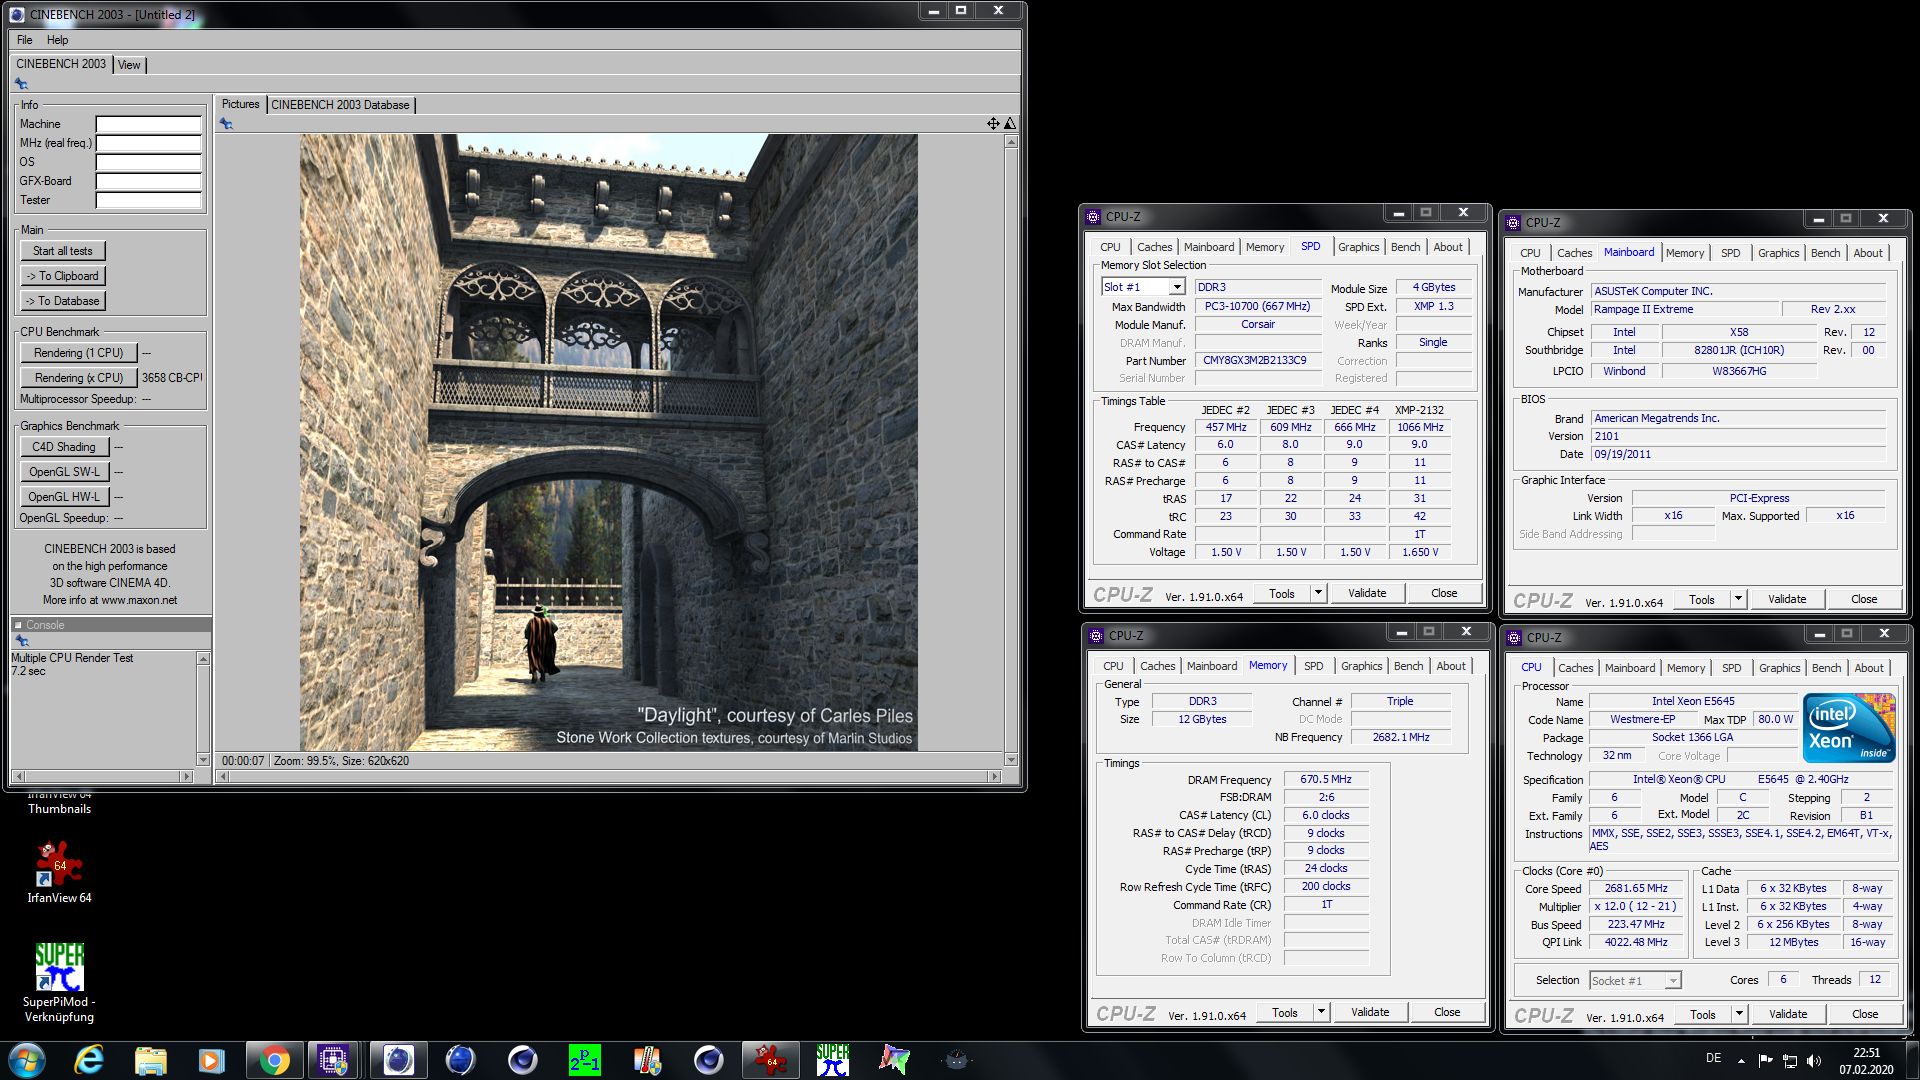Run the C4D Shading test
Image resolution: width=1920 pixels, height=1080 pixels.
pyautogui.click(x=64, y=447)
